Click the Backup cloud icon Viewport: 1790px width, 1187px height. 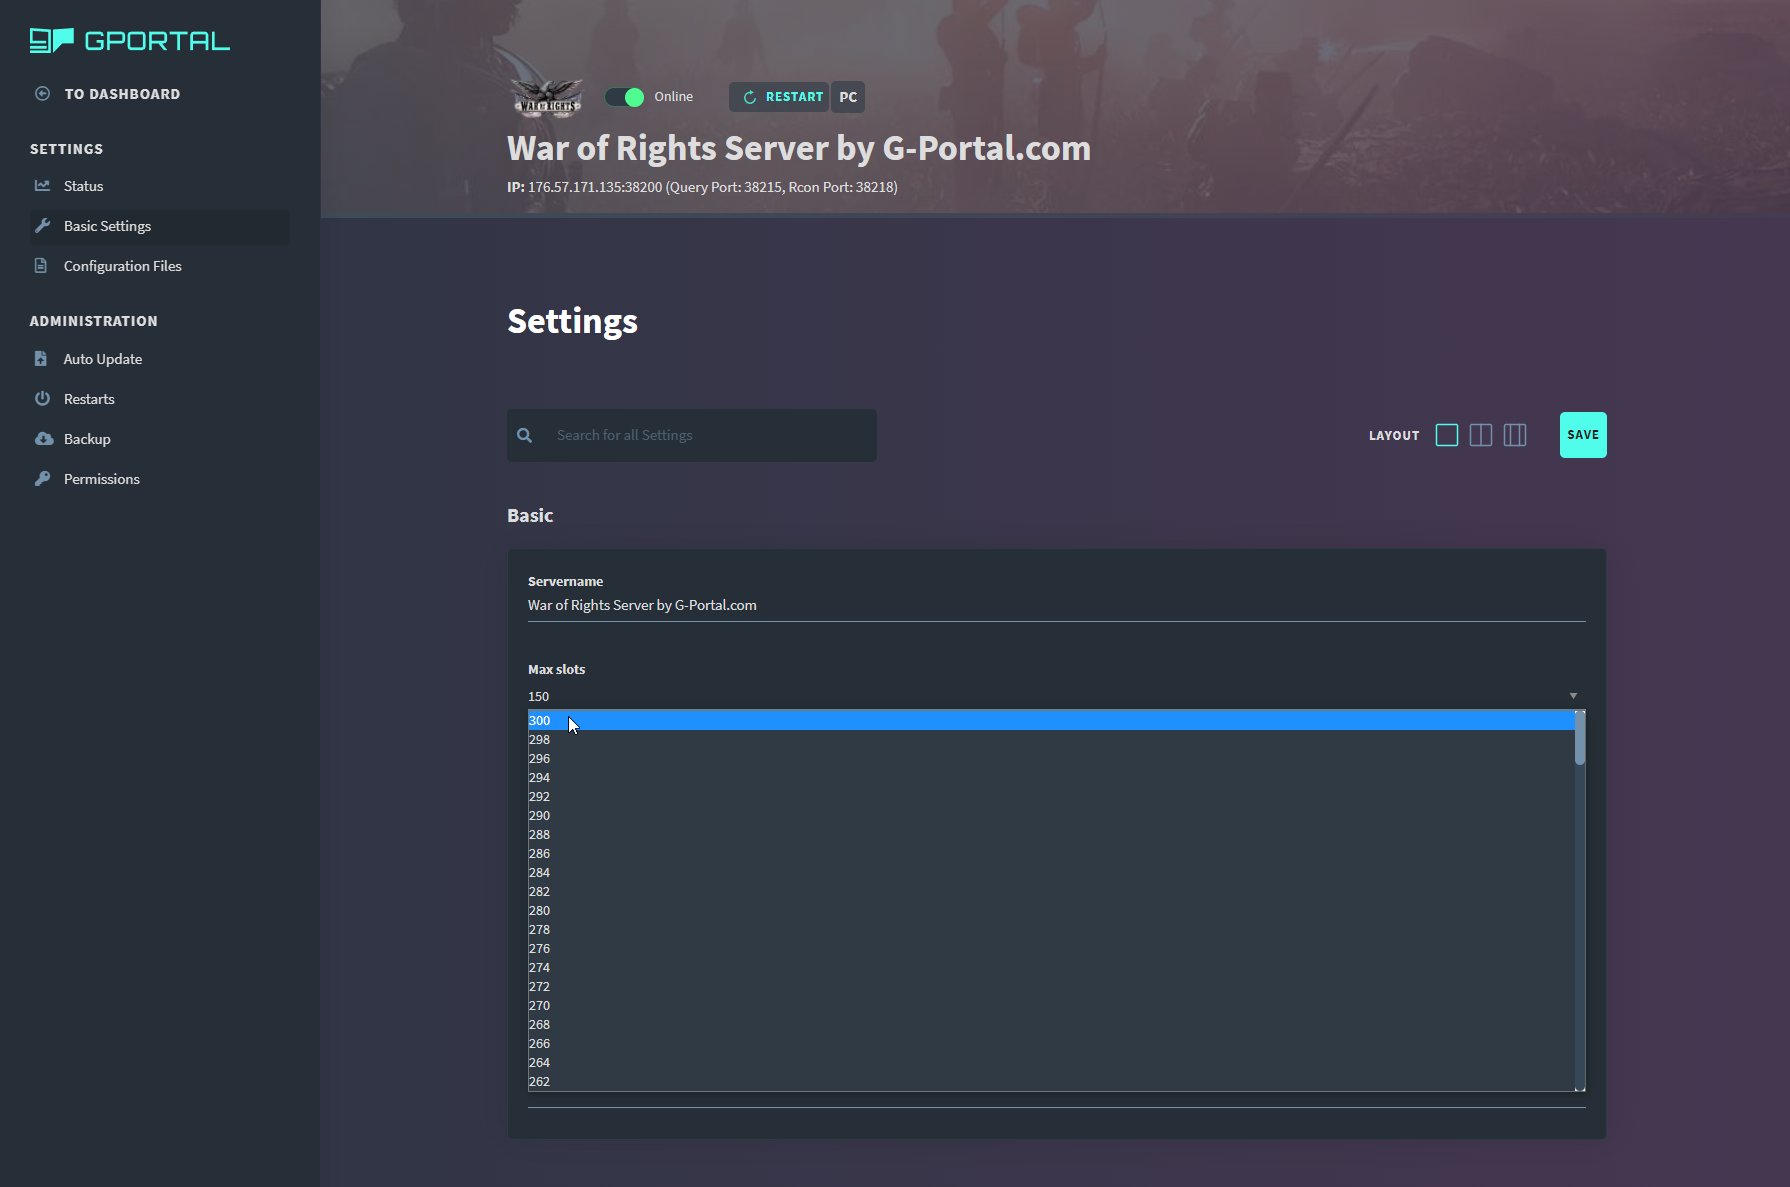pos(44,439)
